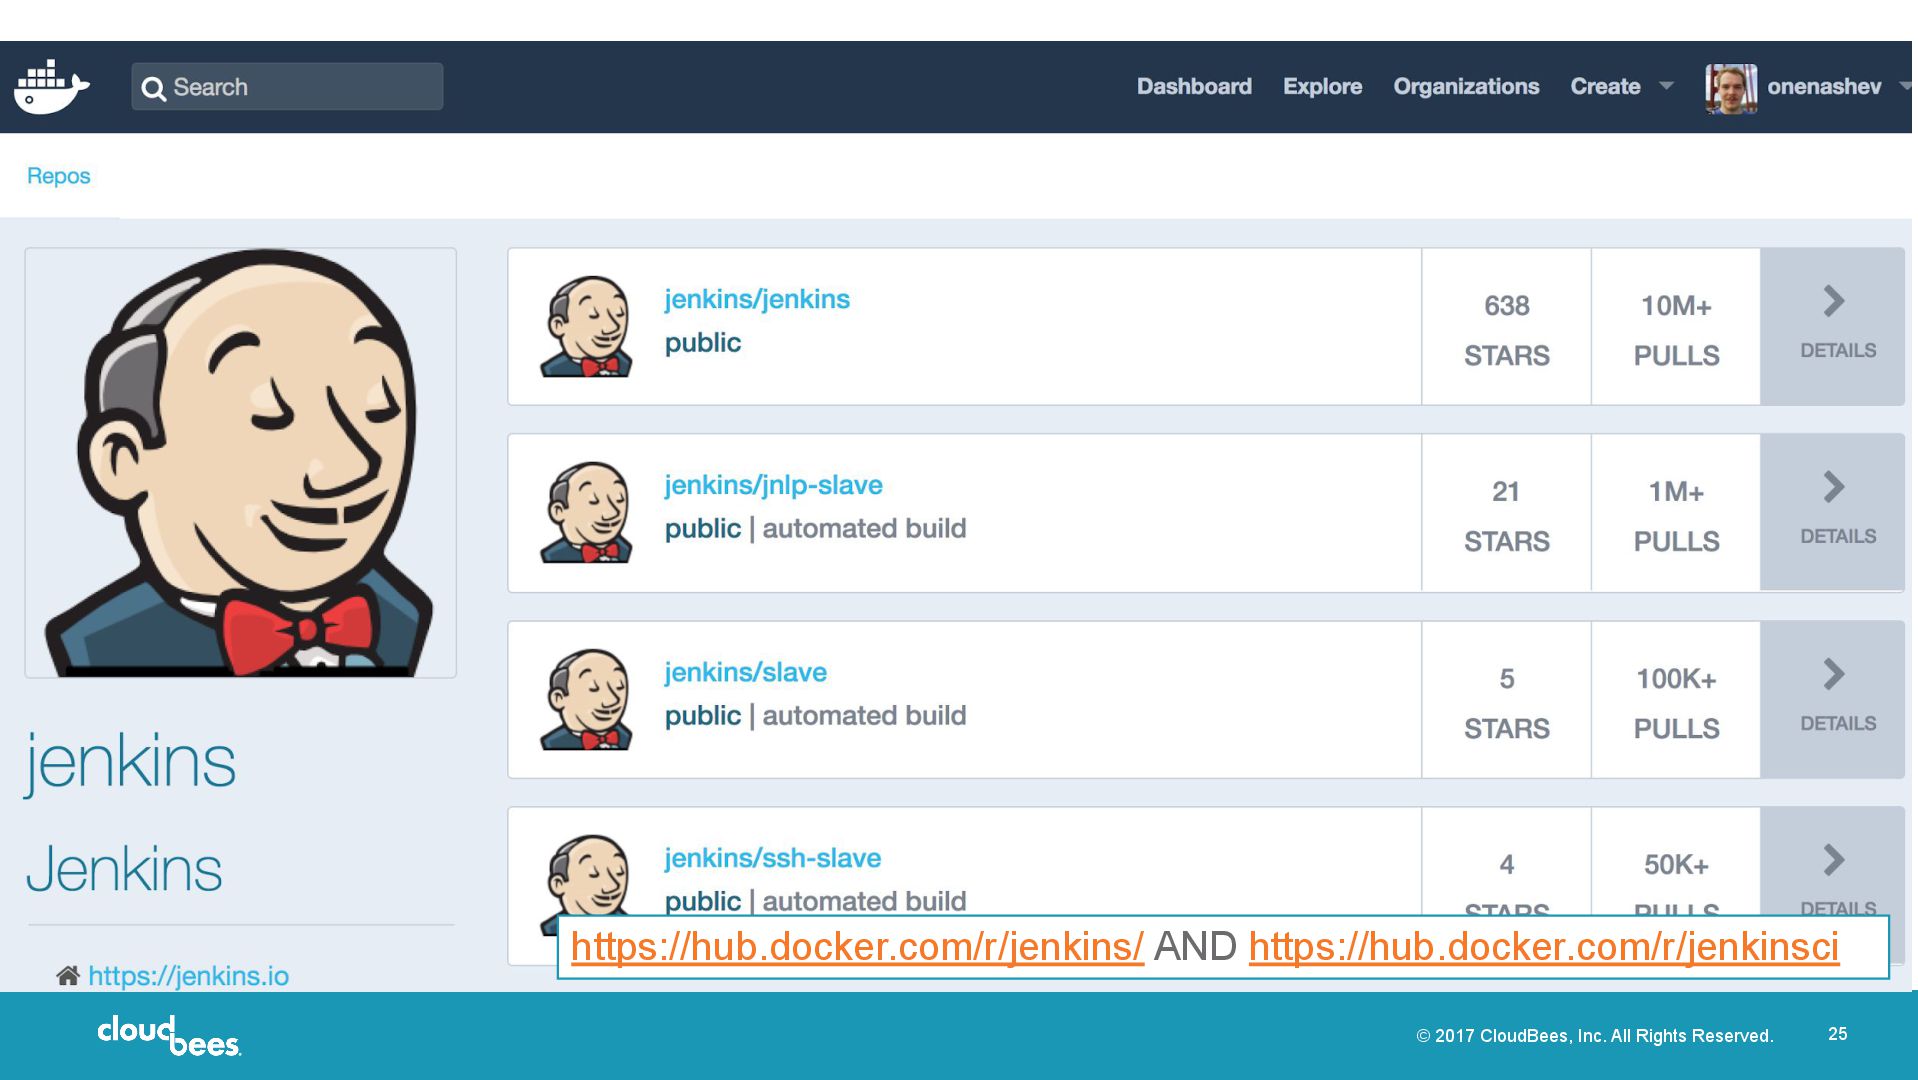Open the onenashev account menu
The width and height of the screenshot is (1918, 1080).
tap(1824, 87)
